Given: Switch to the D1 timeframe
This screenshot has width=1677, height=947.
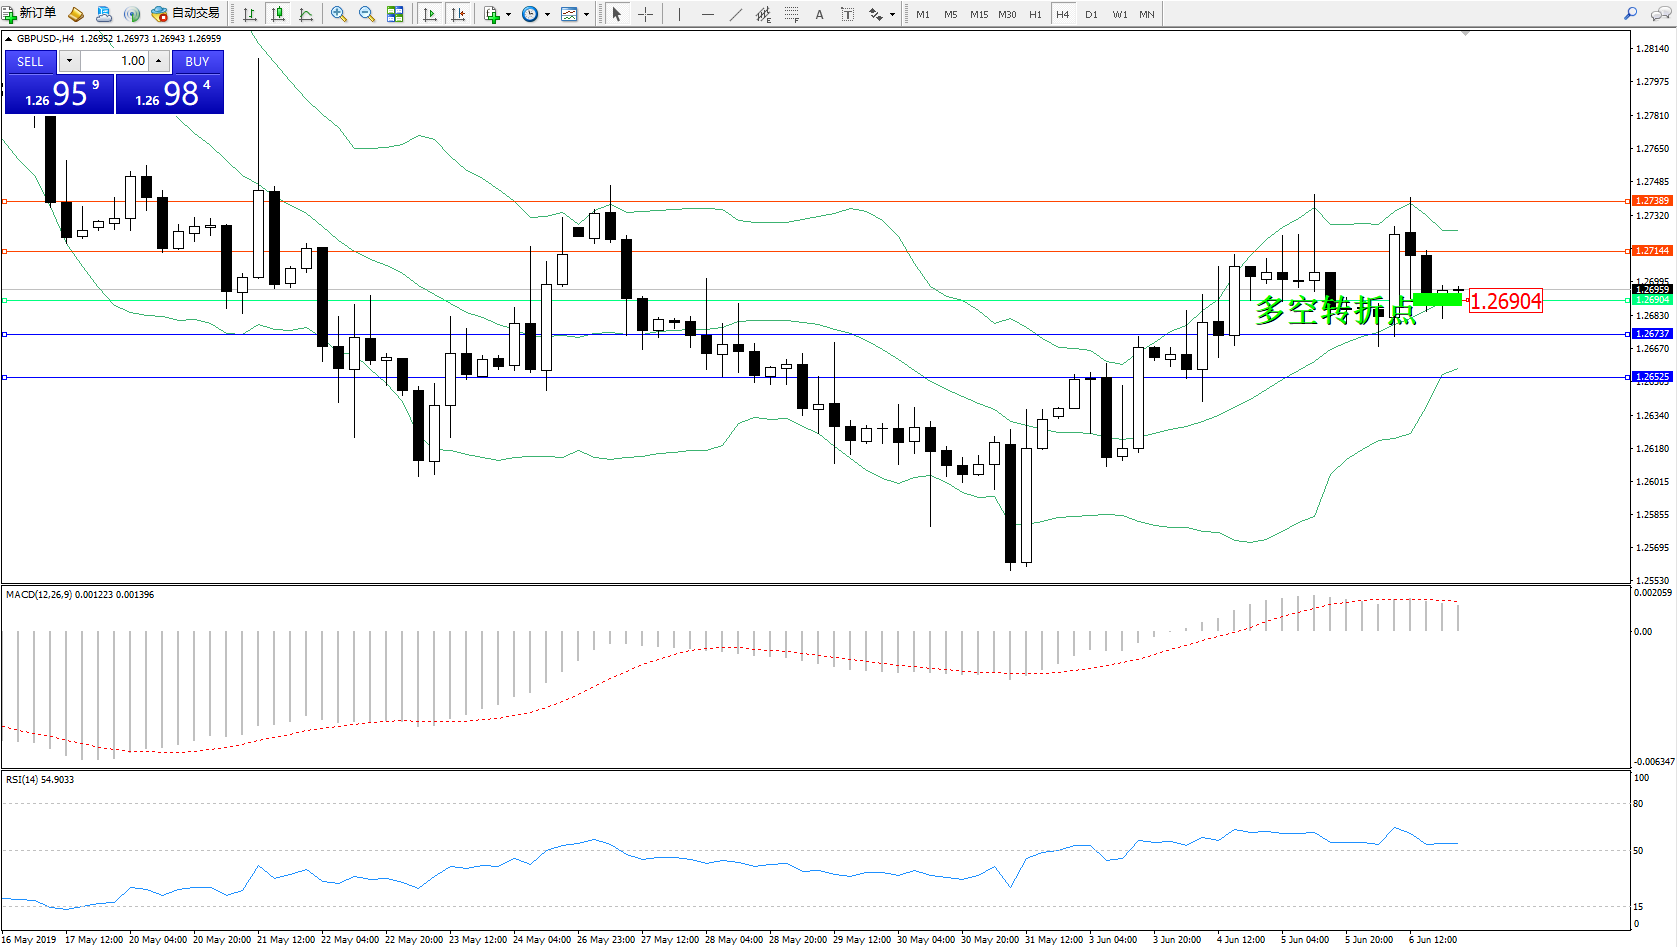Looking at the screenshot, I should point(1091,14).
